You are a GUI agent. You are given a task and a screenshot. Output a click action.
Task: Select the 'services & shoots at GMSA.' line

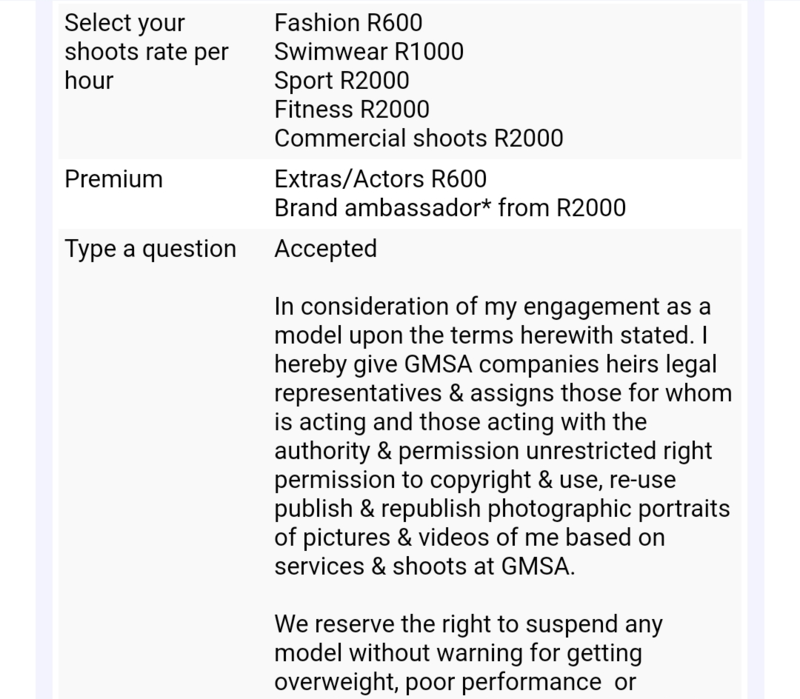pyautogui.click(x=424, y=566)
